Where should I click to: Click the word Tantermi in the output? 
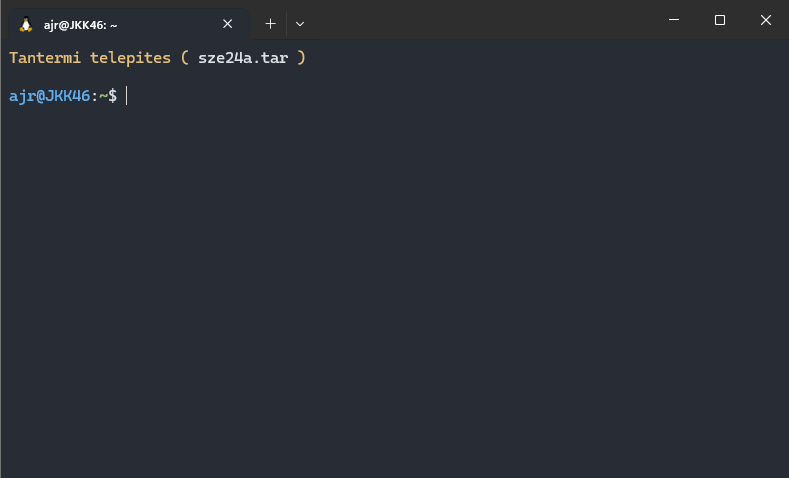pyautogui.click(x=45, y=58)
